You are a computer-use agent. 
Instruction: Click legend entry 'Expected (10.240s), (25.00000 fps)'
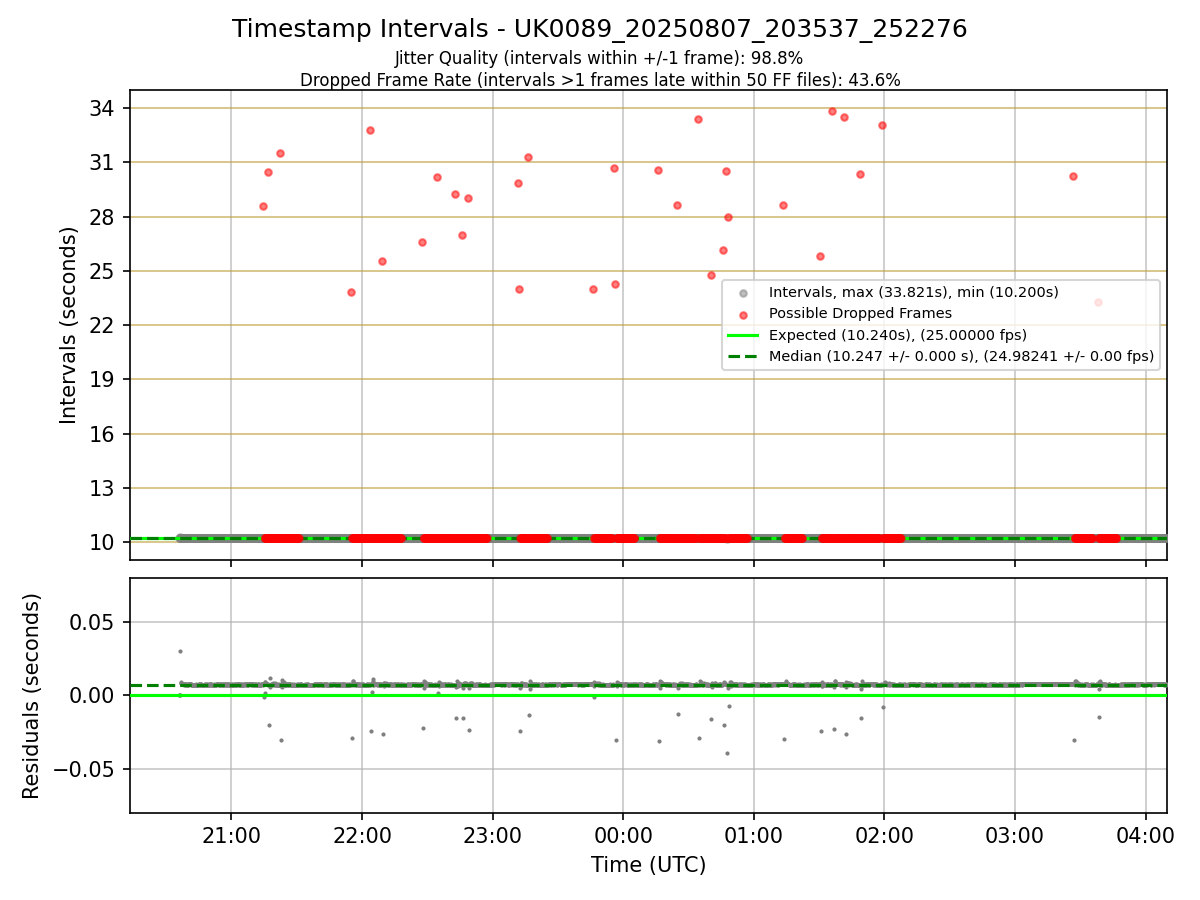[x=897, y=334]
